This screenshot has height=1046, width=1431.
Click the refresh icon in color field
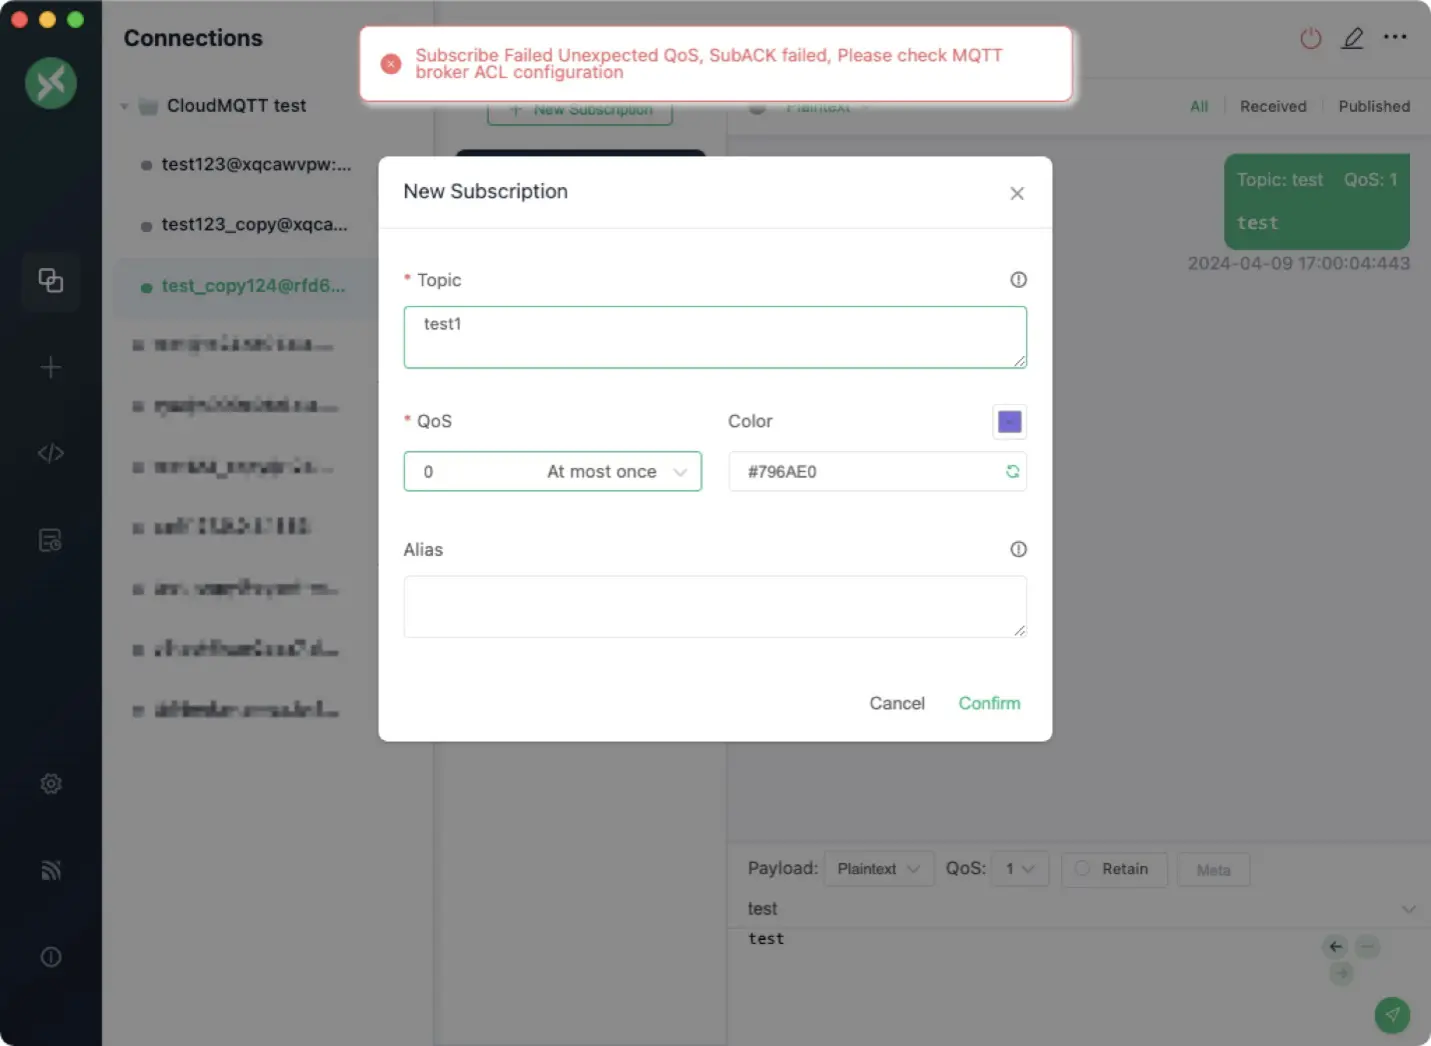pyautogui.click(x=1012, y=472)
